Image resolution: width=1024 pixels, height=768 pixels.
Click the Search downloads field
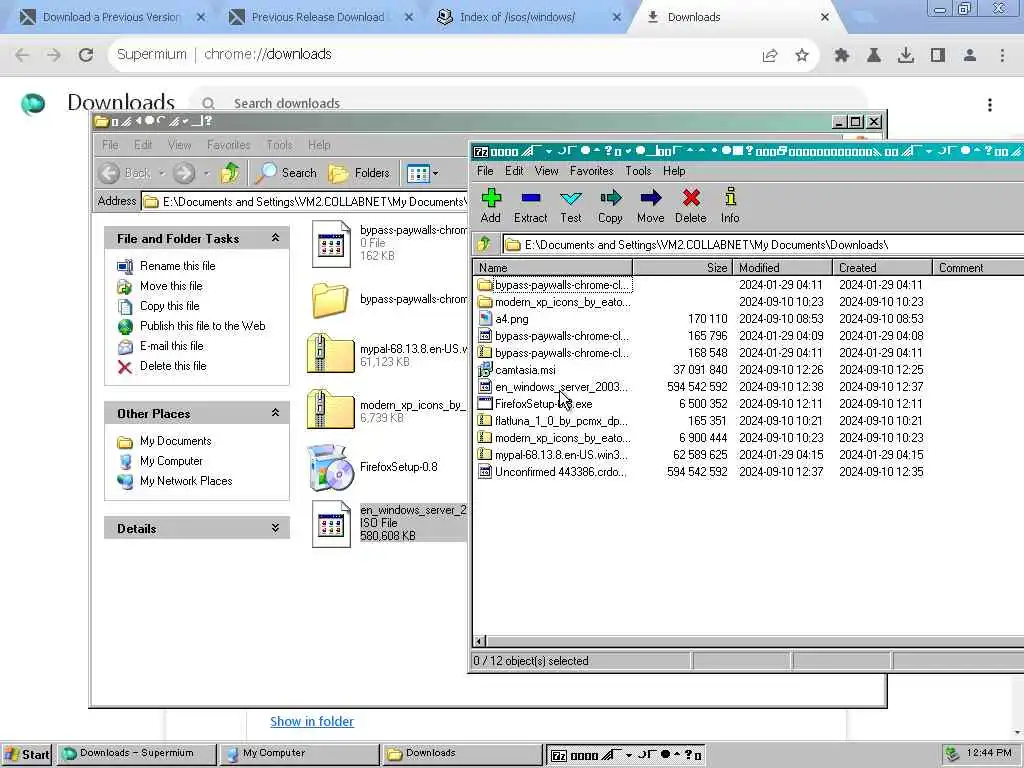click(x=529, y=103)
